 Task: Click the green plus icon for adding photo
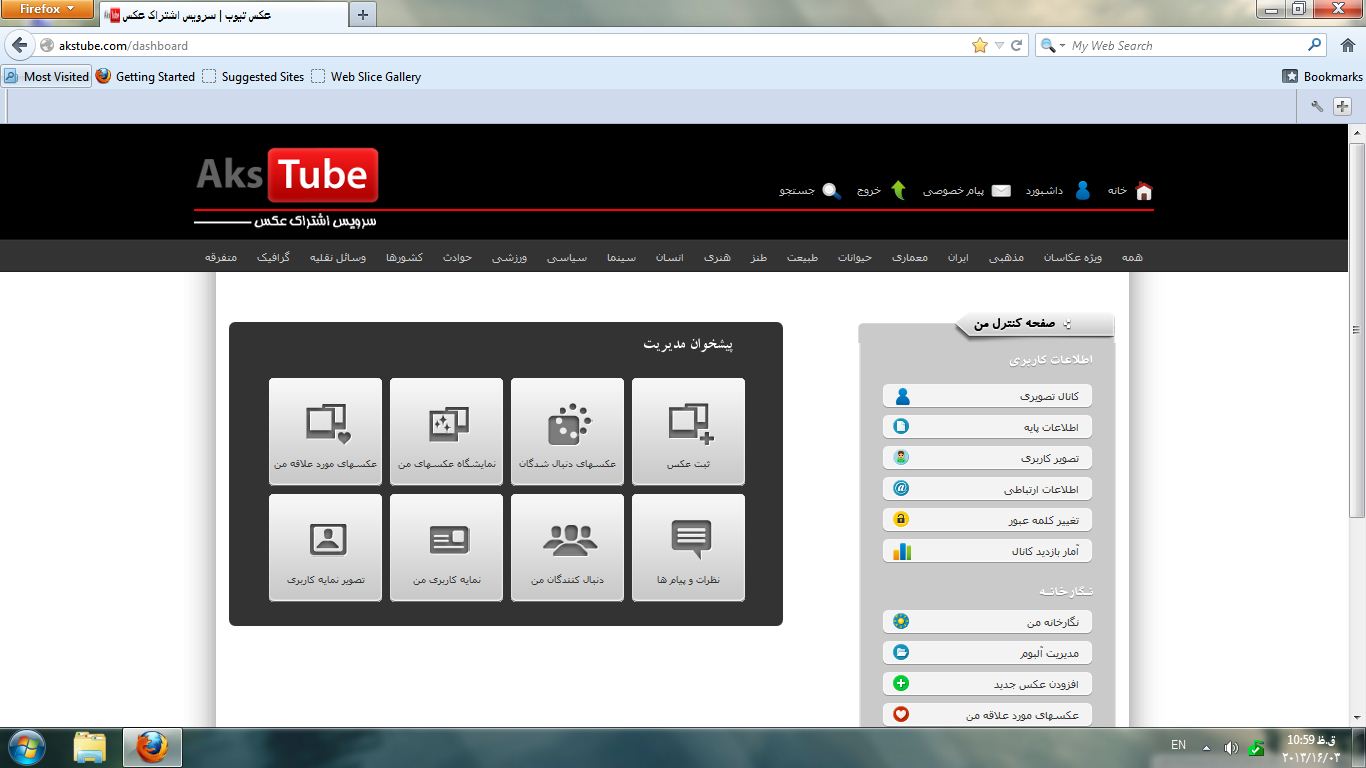pos(901,684)
